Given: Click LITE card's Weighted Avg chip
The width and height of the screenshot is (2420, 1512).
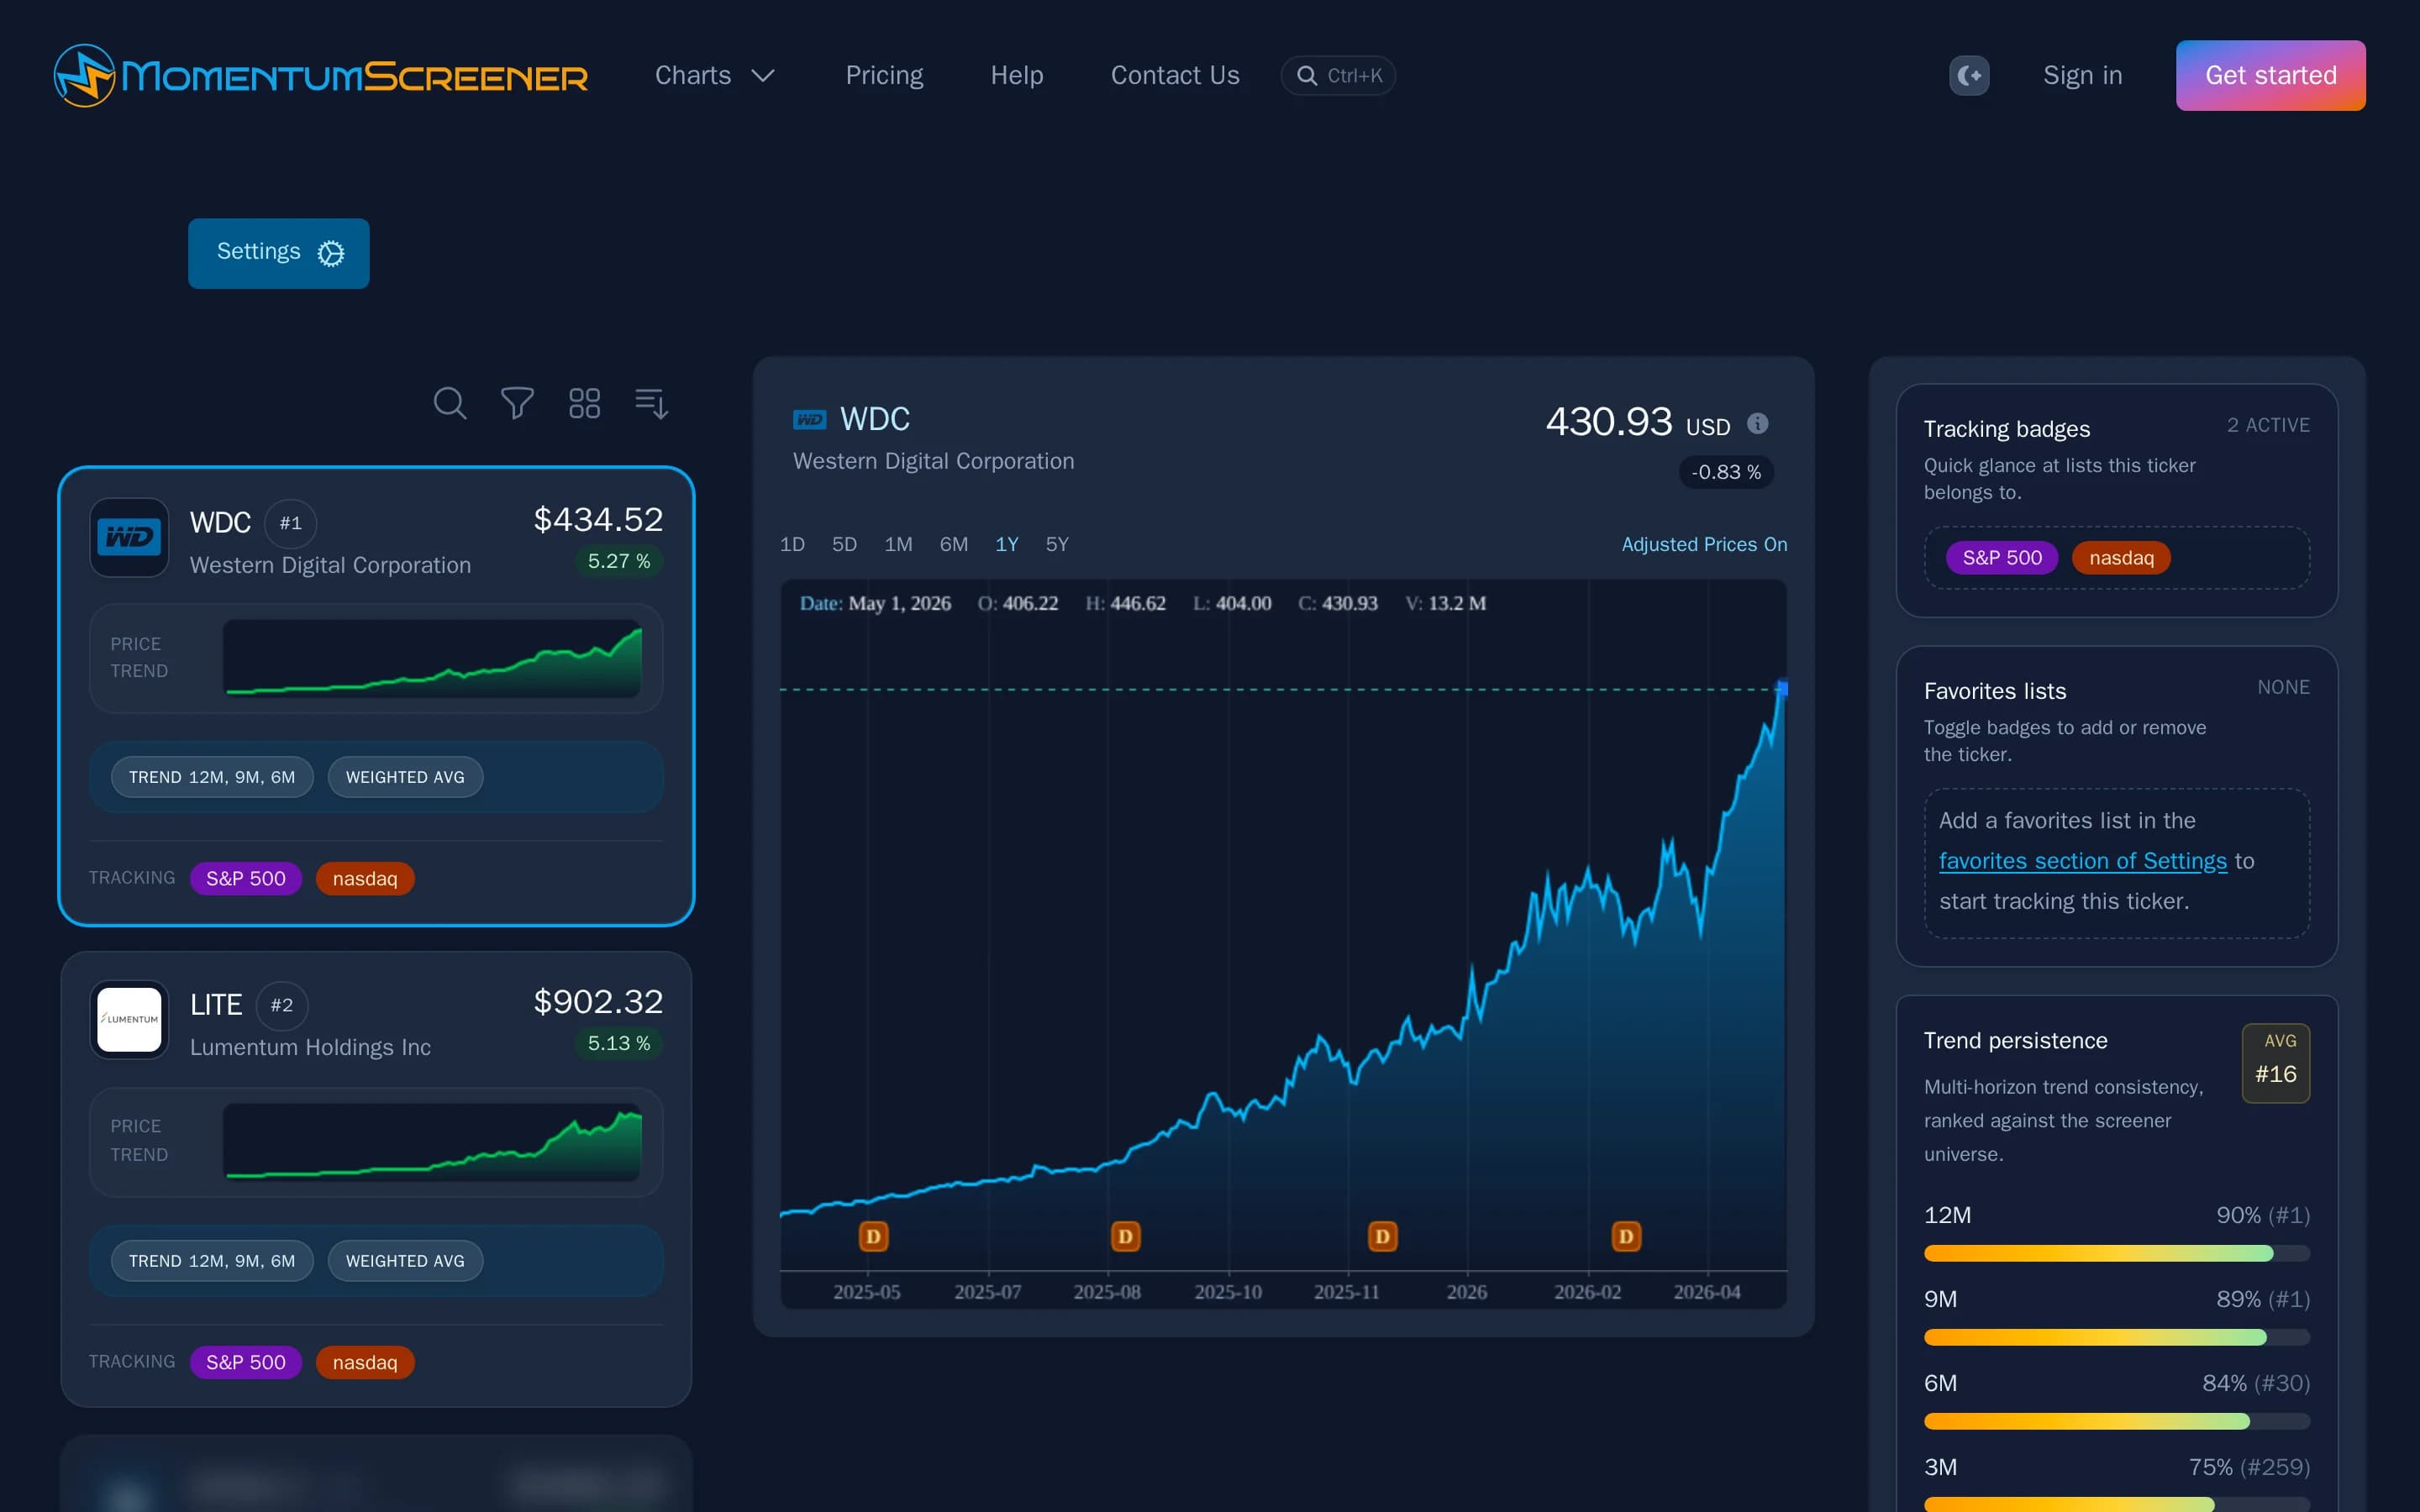Looking at the screenshot, I should coord(405,1261).
